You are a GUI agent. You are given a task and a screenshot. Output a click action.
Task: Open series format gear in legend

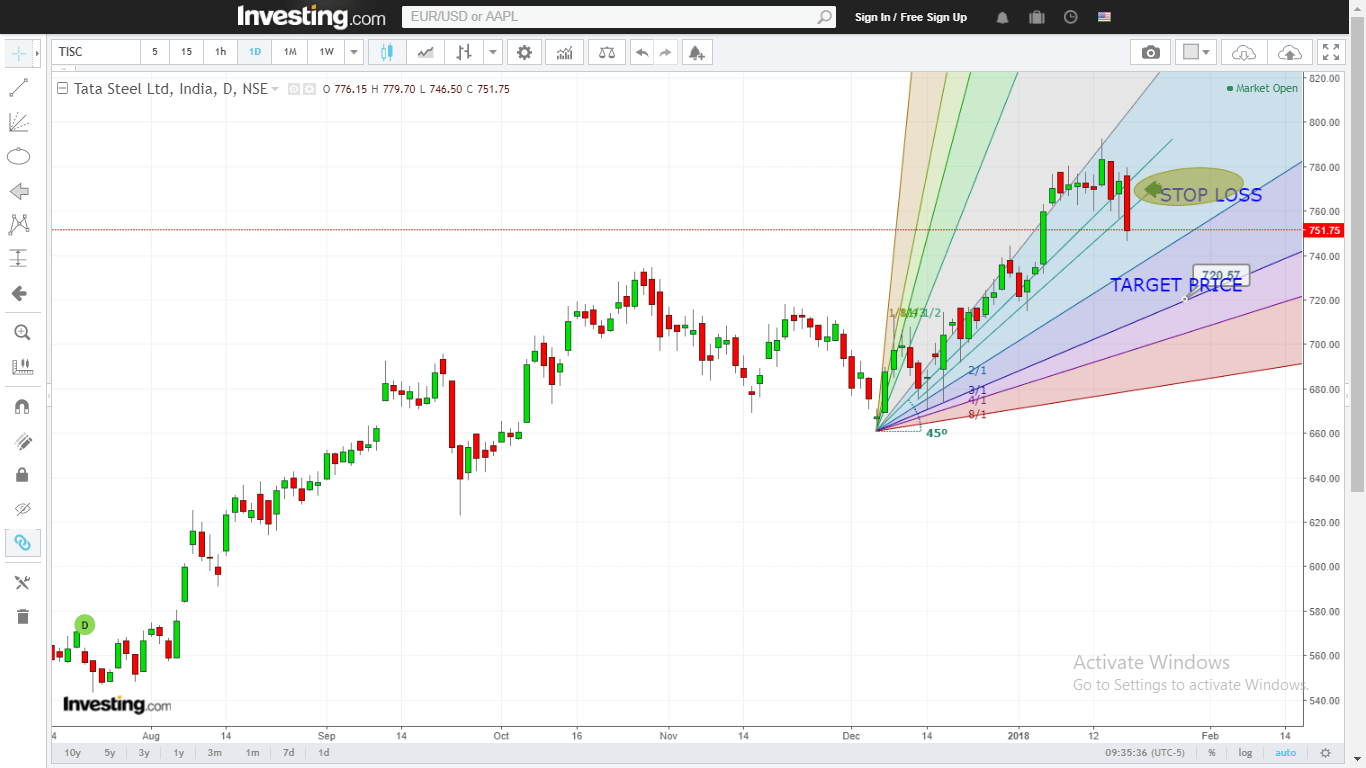[x=310, y=89]
